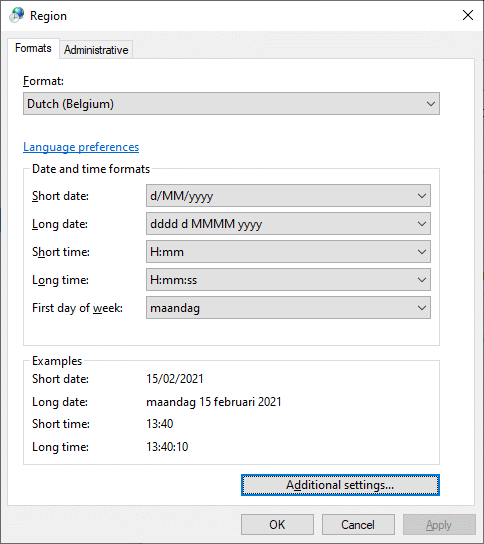
Task: Click the Additional settings button
Action: click(x=340, y=485)
